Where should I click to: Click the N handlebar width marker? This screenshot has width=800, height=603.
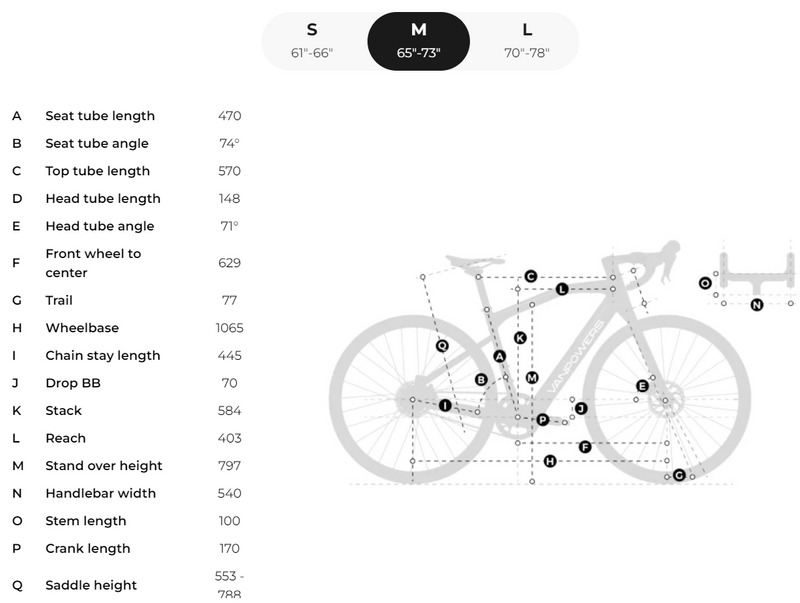click(x=757, y=305)
